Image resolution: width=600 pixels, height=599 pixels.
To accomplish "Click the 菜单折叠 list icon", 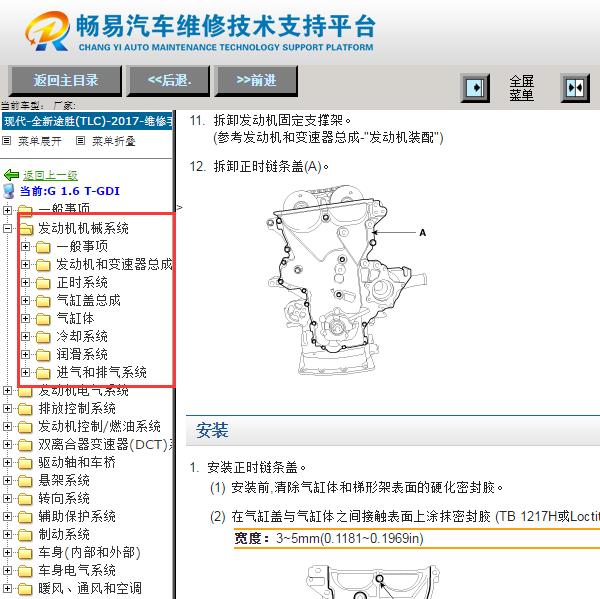I will point(80,140).
